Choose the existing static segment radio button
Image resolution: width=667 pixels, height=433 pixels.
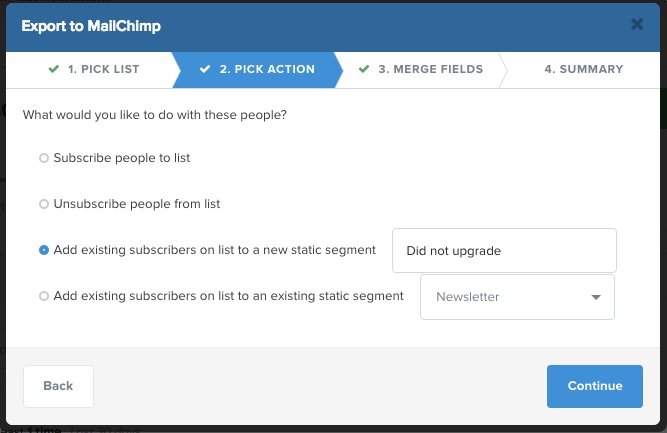pos(44,296)
